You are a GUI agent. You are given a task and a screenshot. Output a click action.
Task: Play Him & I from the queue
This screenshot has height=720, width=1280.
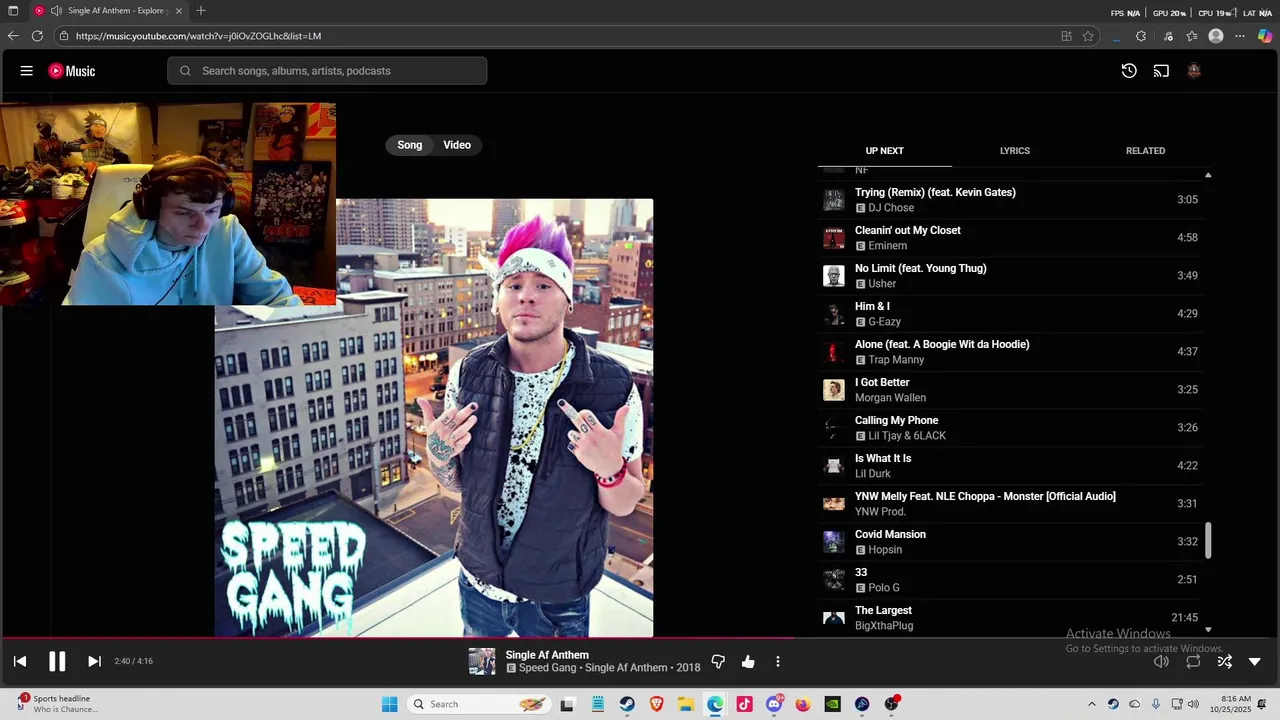point(1010,314)
